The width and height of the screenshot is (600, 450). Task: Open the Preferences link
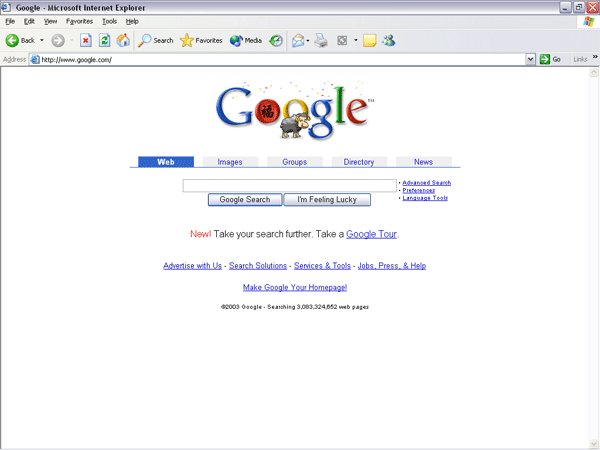click(x=419, y=191)
